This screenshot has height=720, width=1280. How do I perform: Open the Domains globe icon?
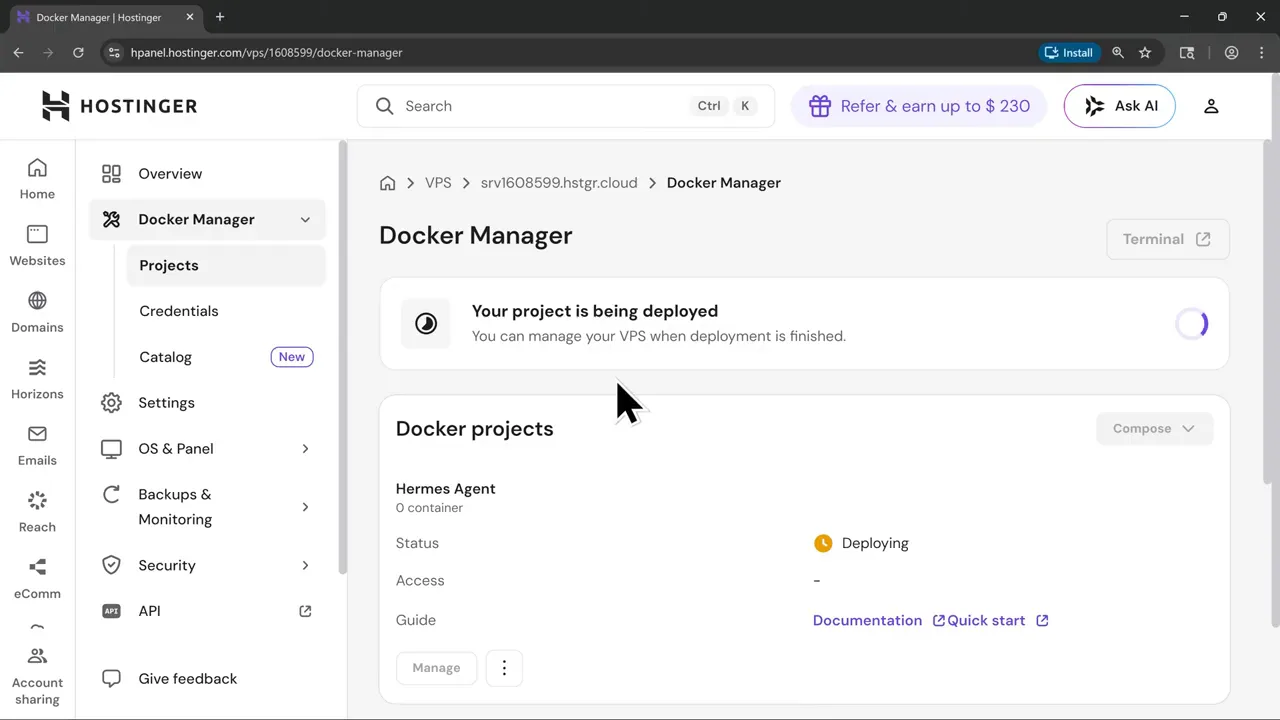37,300
